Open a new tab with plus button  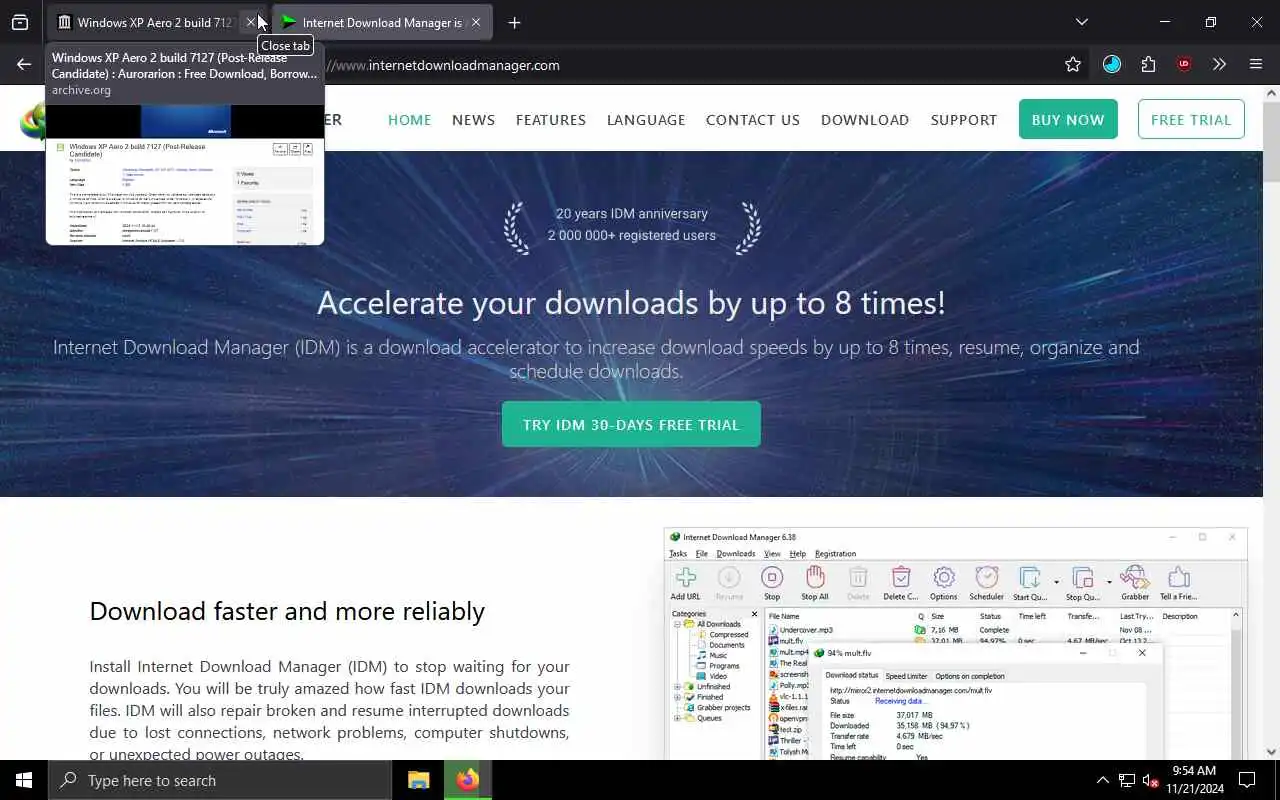tap(514, 22)
